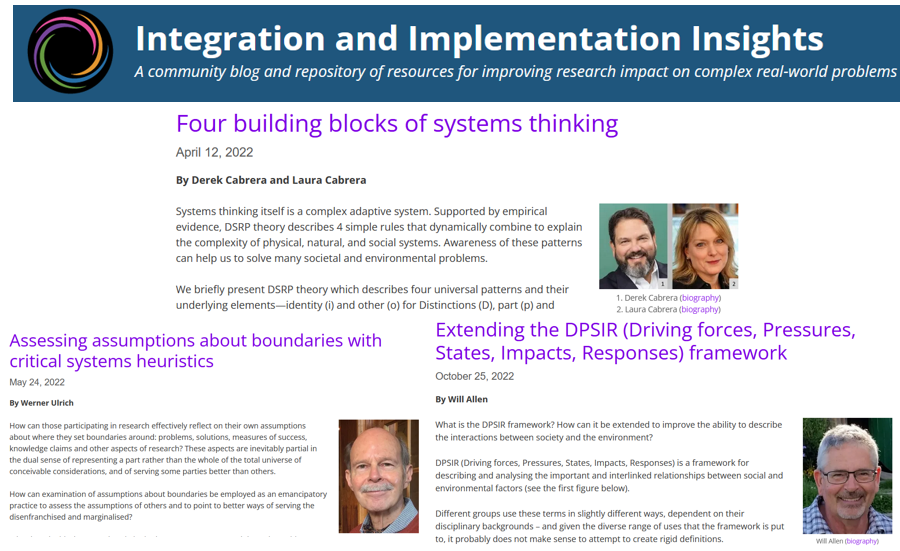Open Derek Cabrera's biography link
The width and height of the screenshot is (900, 551).
[700, 298]
